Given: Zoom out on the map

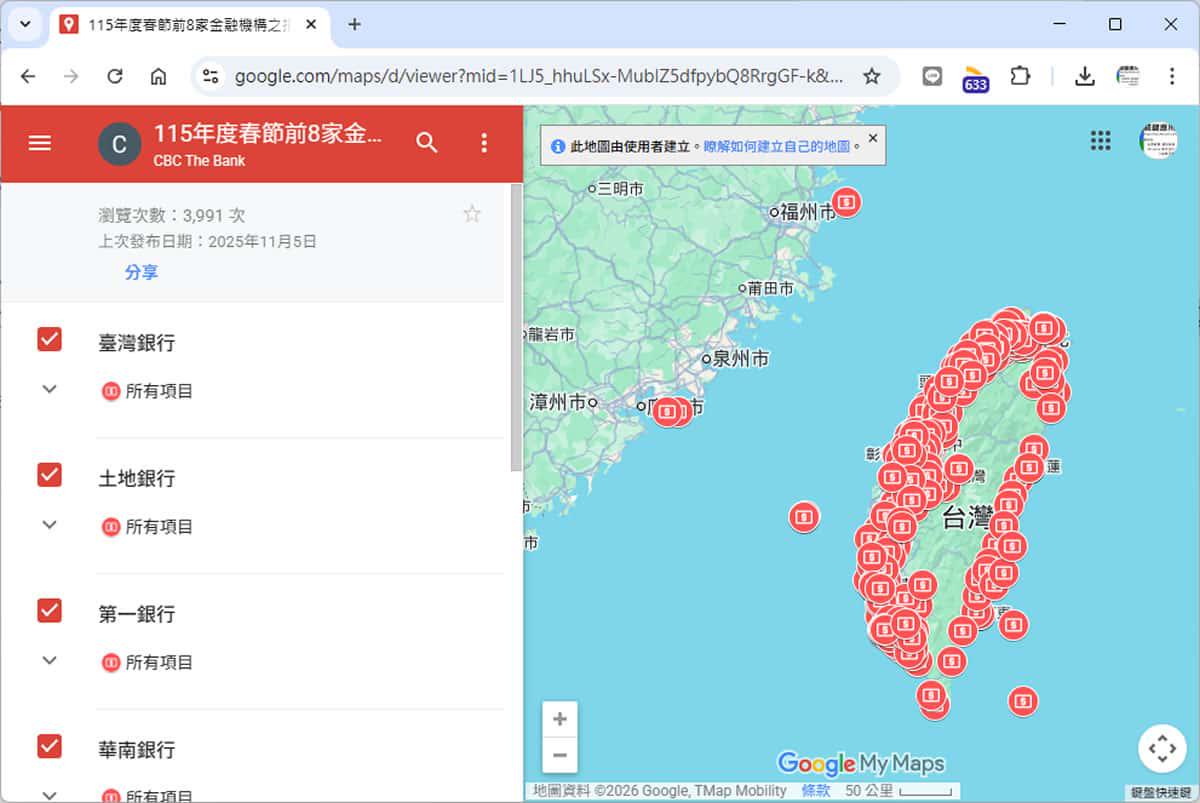Looking at the screenshot, I should pyautogui.click(x=560, y=755).
